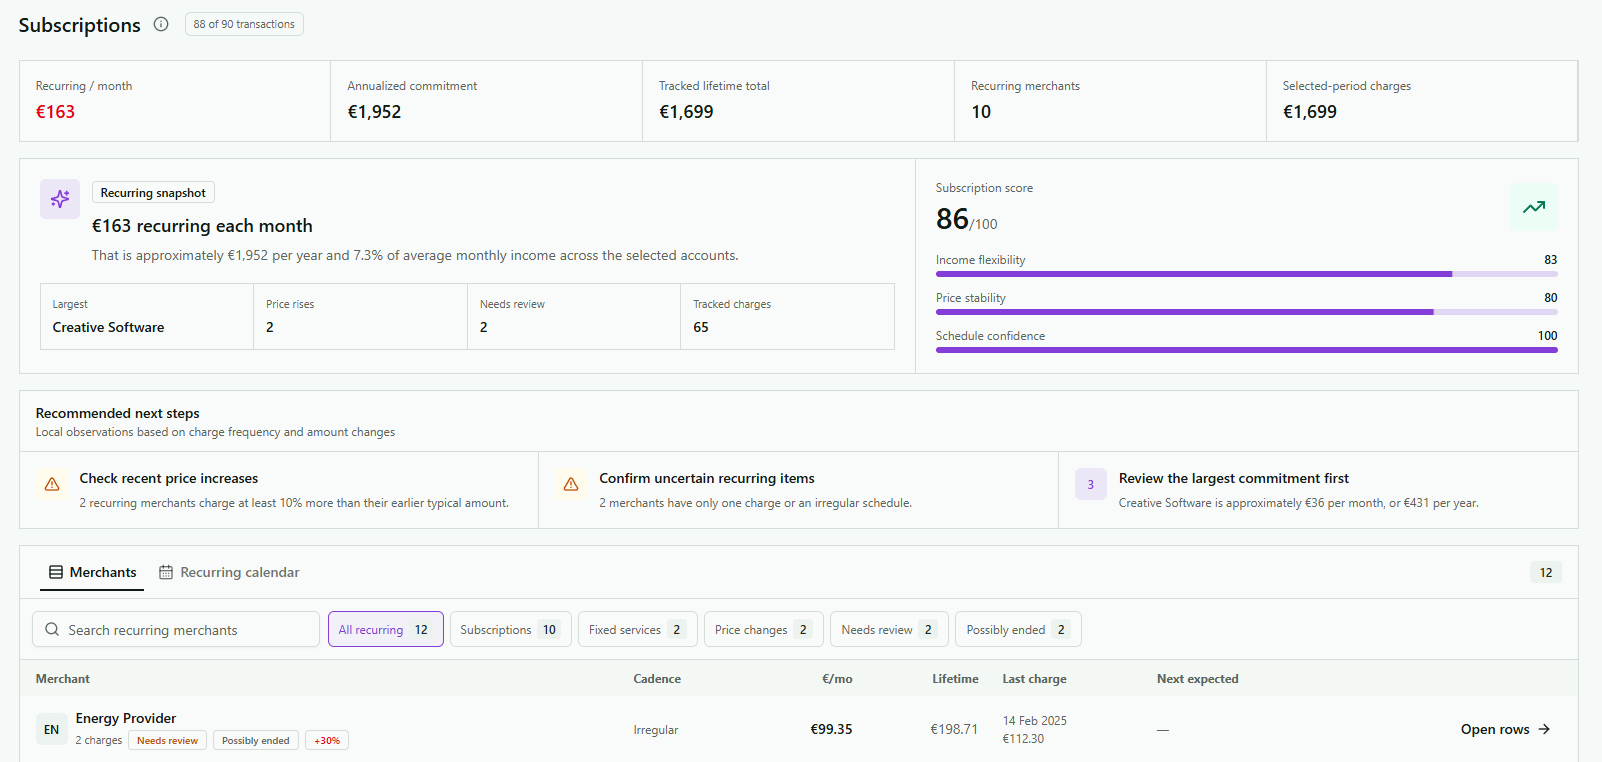Viewport: 1602px width, 762px height.
Task: Sort by the Next expected column header
Action: pos(1197,678)
